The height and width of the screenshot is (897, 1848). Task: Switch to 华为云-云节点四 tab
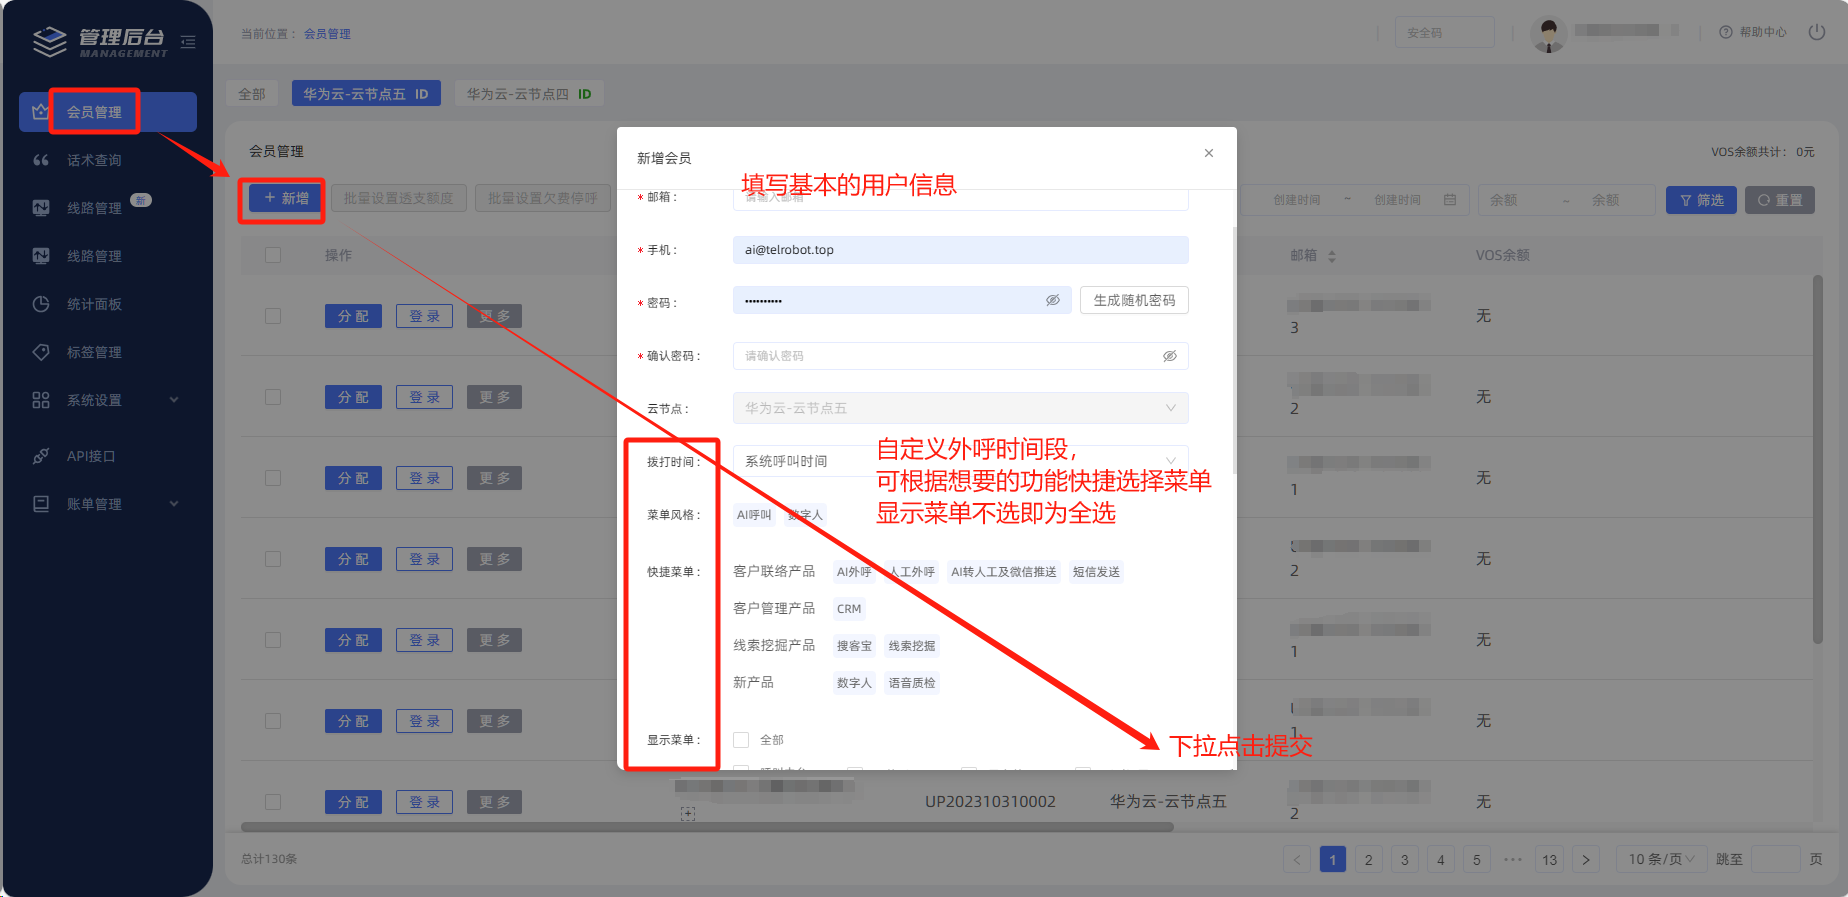pos(529,94)
